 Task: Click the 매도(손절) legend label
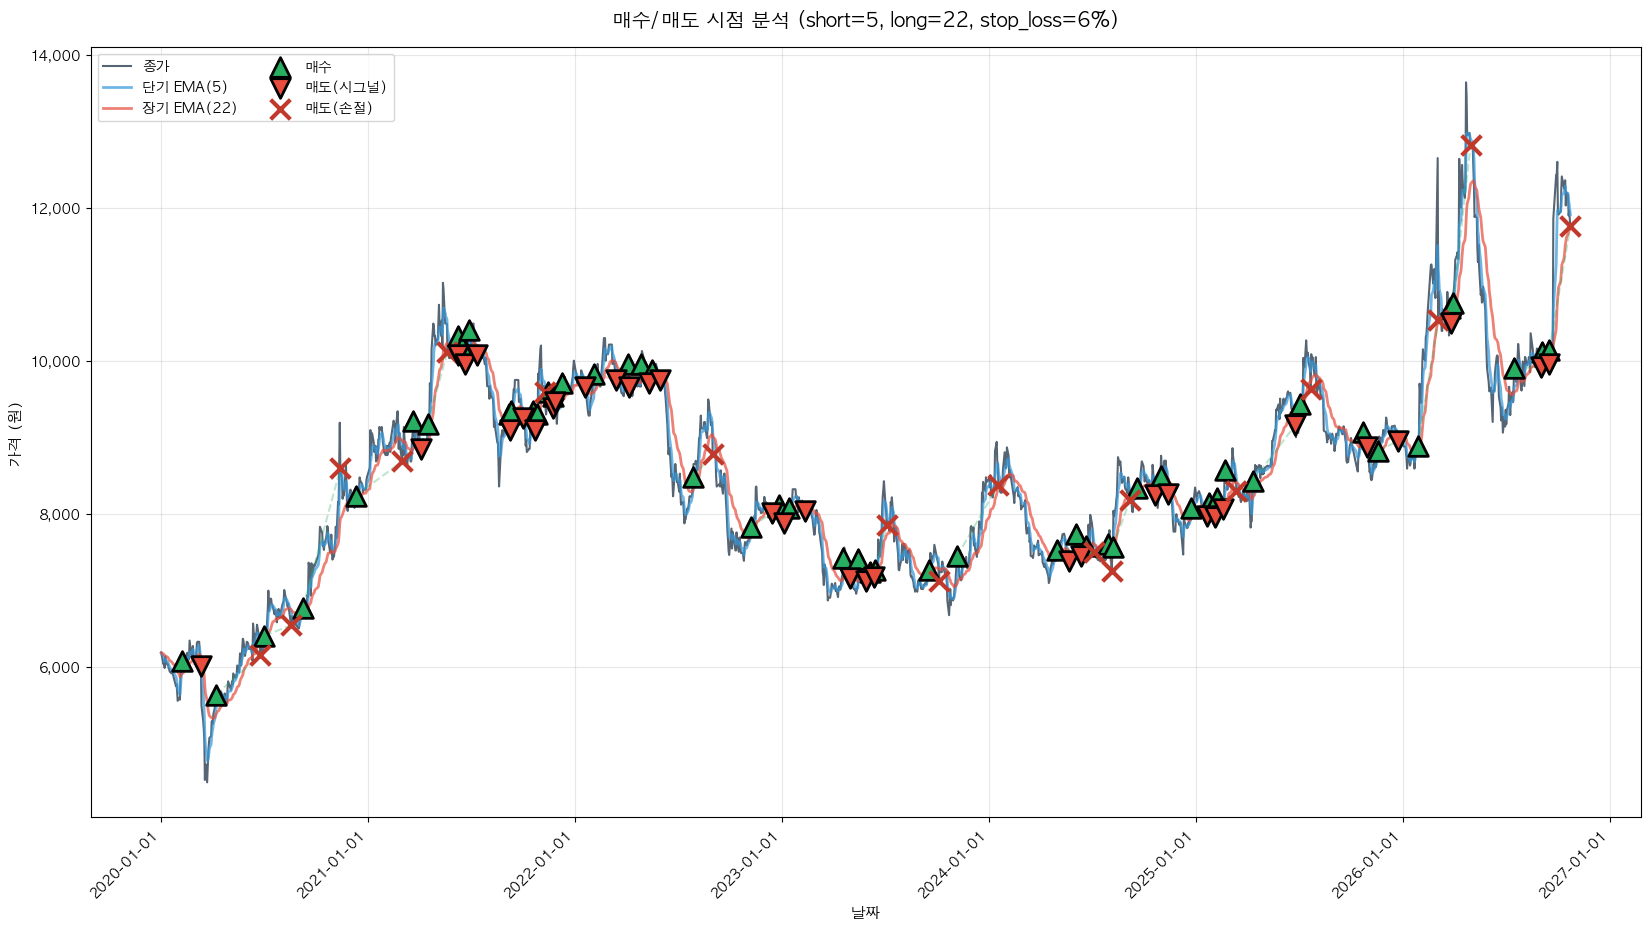click(x=339, y=109)
